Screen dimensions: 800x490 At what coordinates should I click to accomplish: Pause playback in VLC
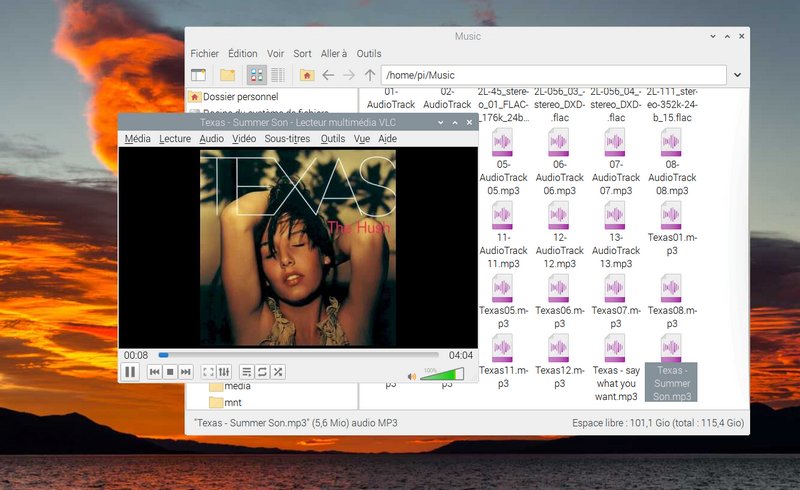click(130, 372)
